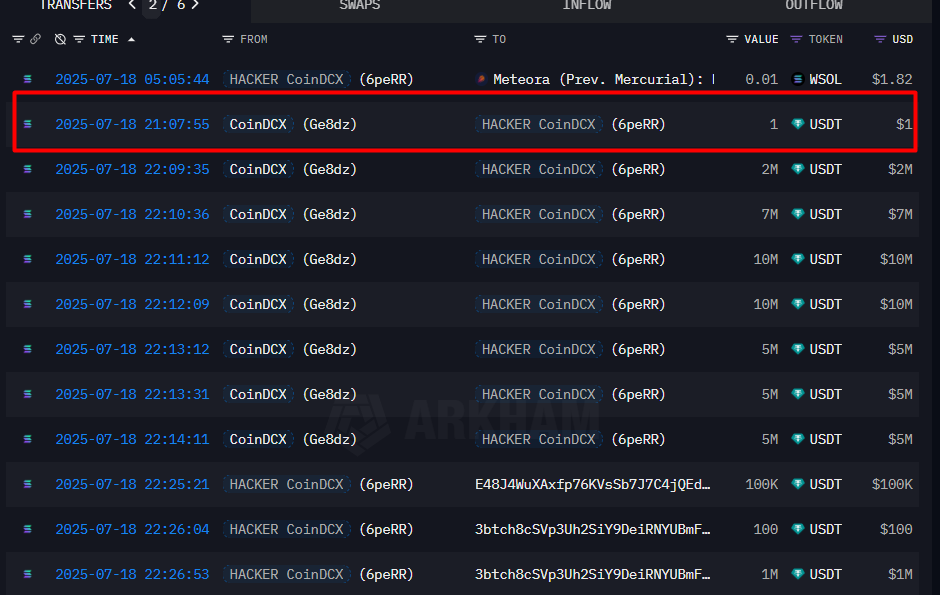Open transaction at 2025-07-18 21:07:55
940x595 pixels.
[x=132, y=124]
